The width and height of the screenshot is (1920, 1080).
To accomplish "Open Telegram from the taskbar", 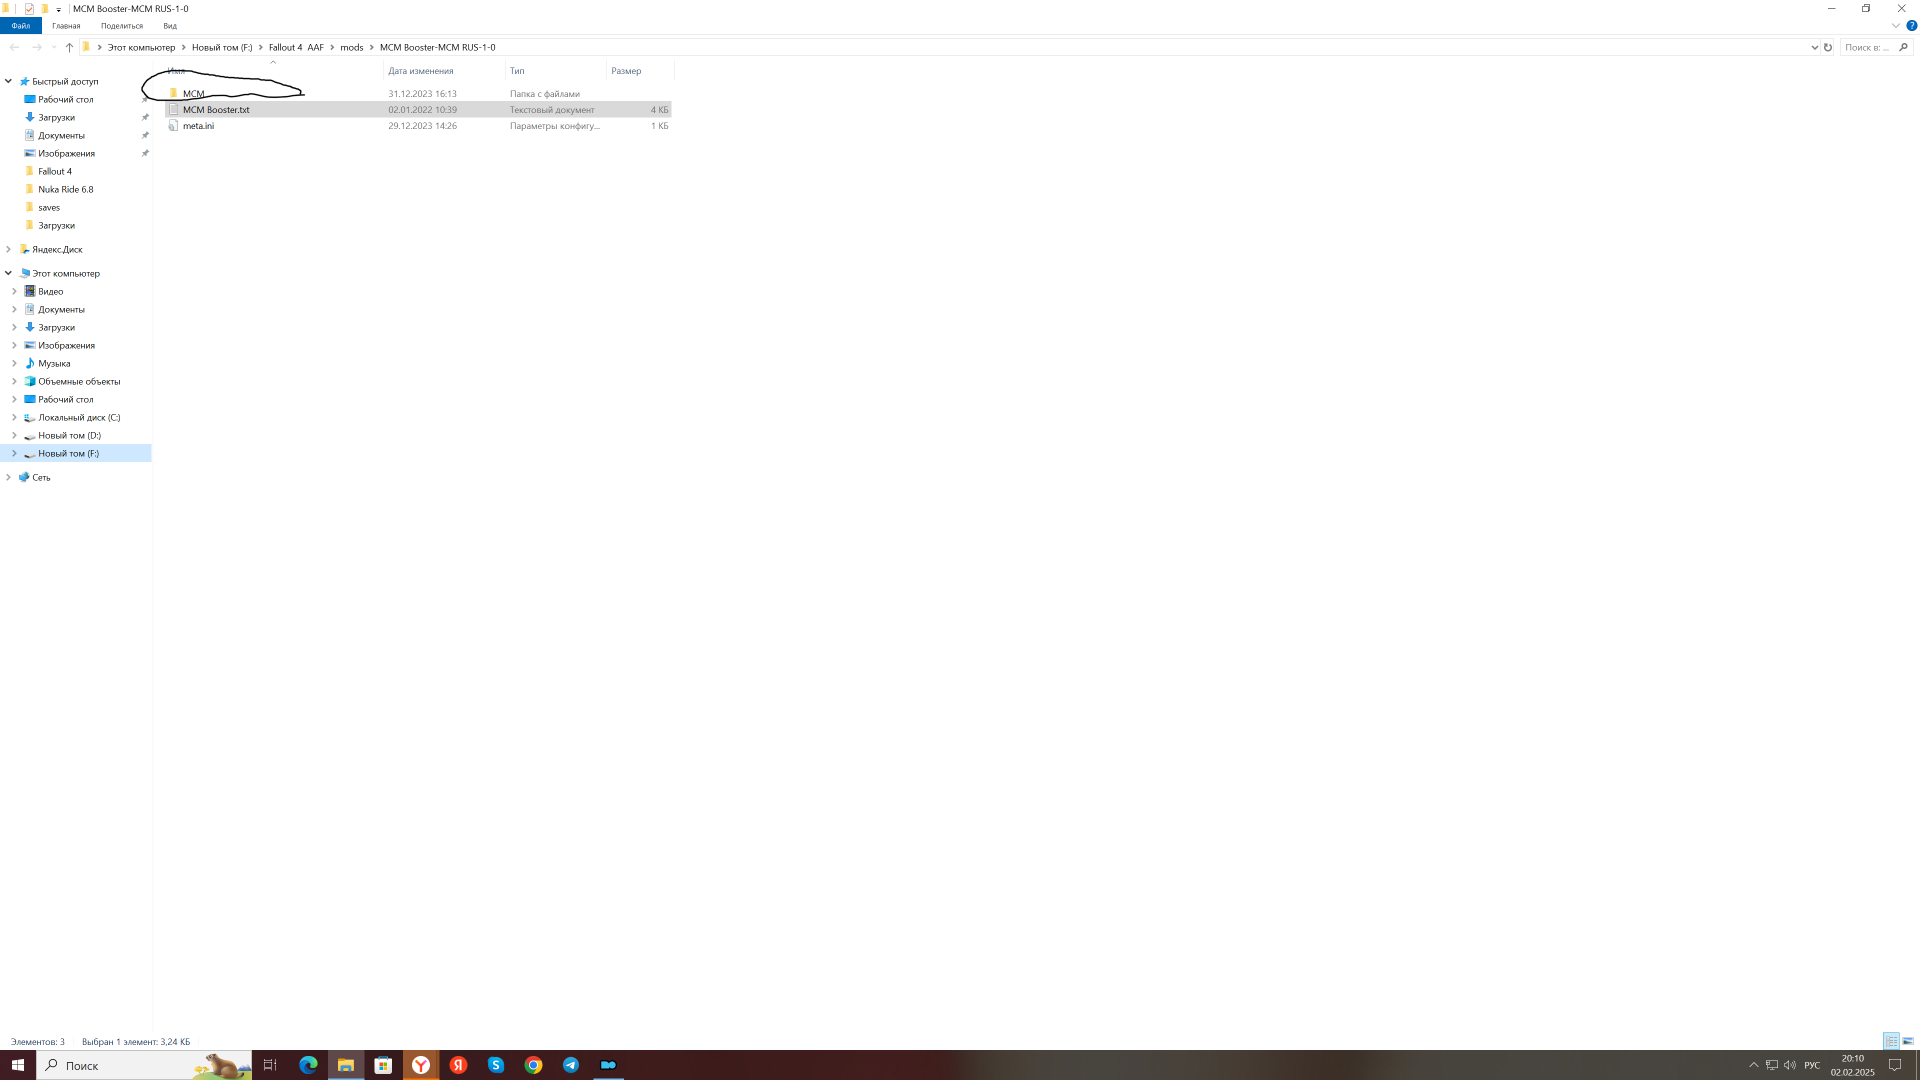I will point(571,1065).
